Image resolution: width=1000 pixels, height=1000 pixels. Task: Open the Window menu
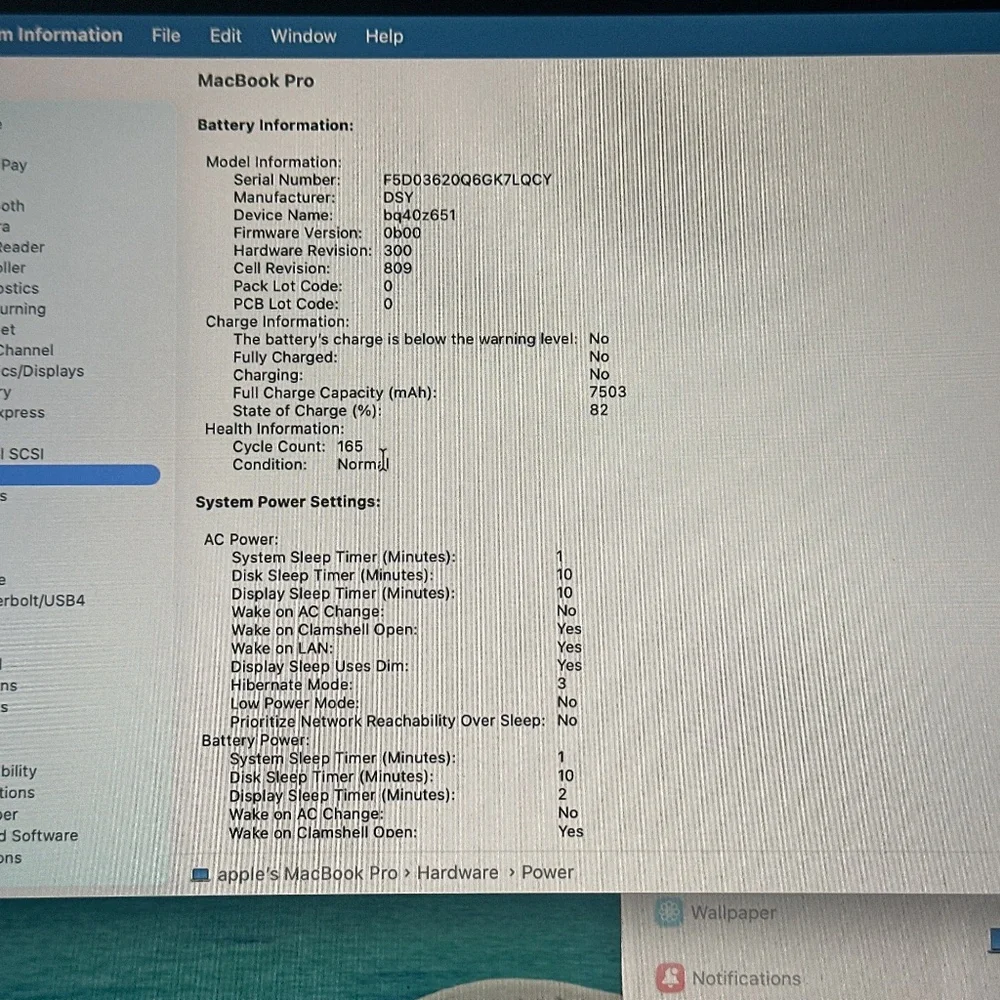304,36
